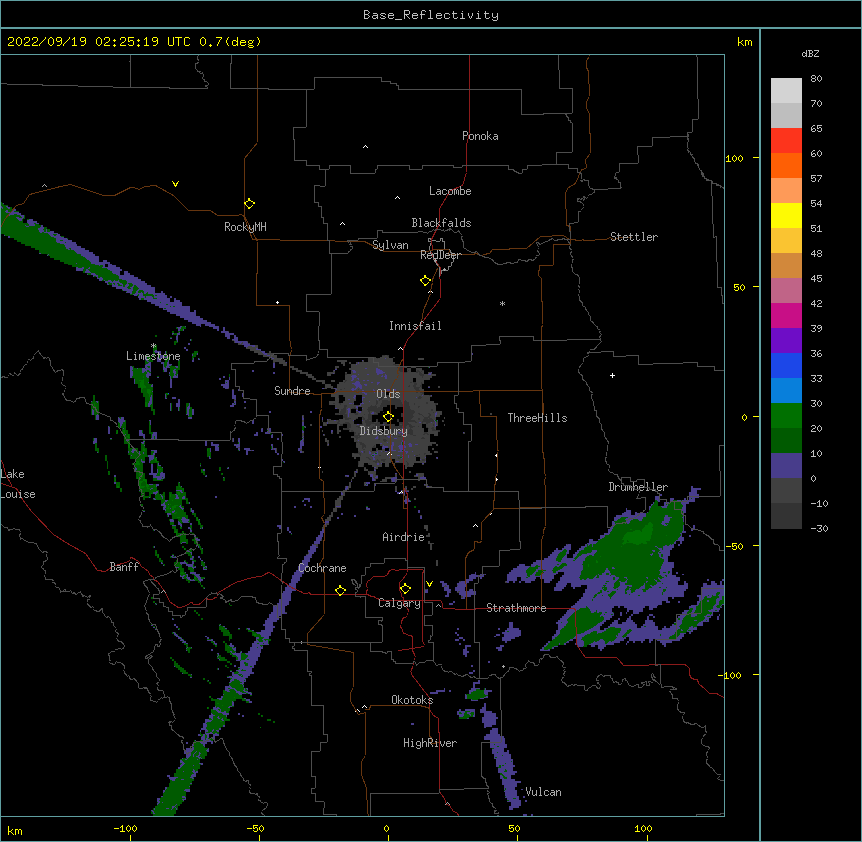Click the Okotoks town label

coord(412,700)
